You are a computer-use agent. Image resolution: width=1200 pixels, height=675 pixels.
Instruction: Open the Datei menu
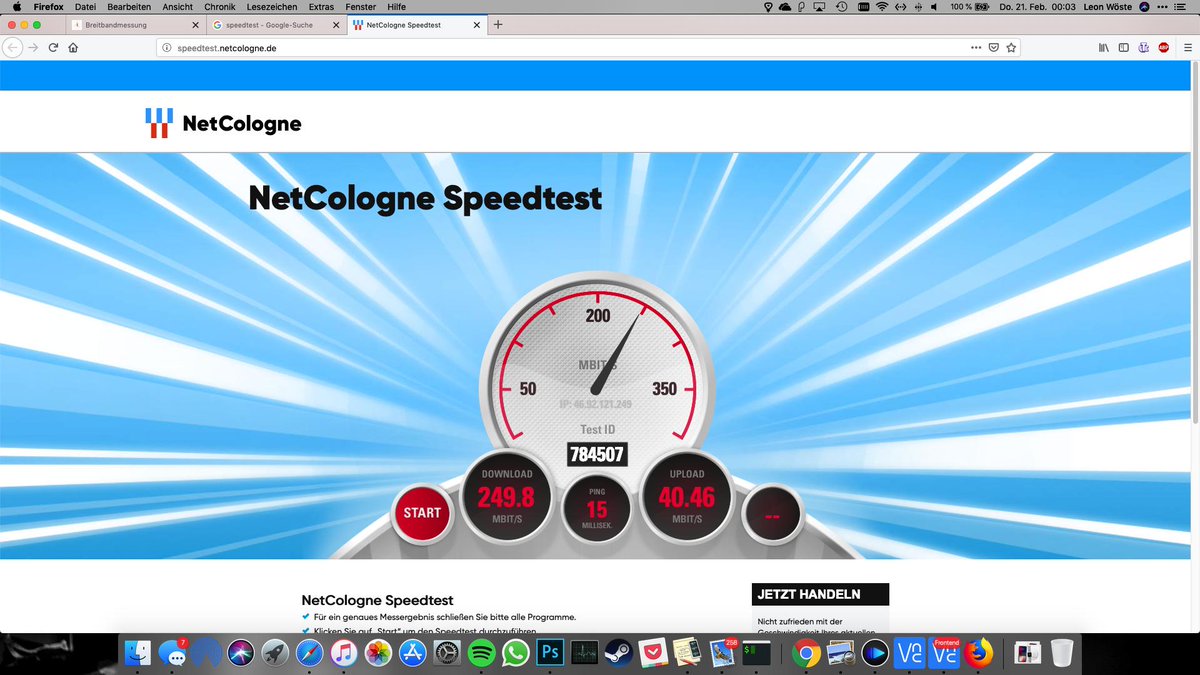click(85, 7)
